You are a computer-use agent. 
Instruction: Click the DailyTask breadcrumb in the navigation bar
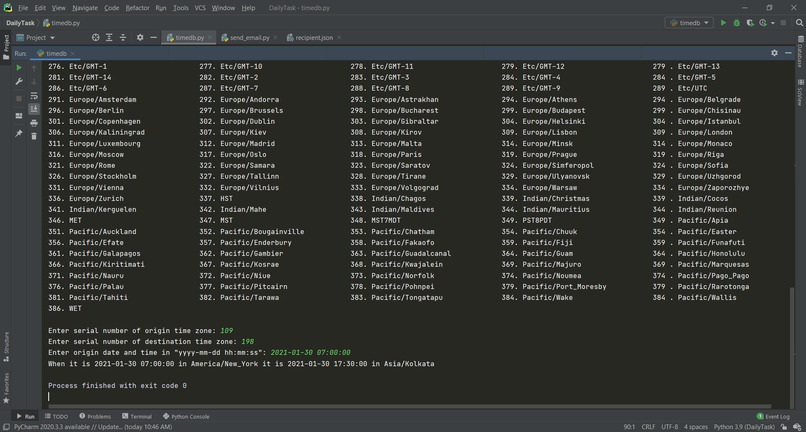(20, 23)
